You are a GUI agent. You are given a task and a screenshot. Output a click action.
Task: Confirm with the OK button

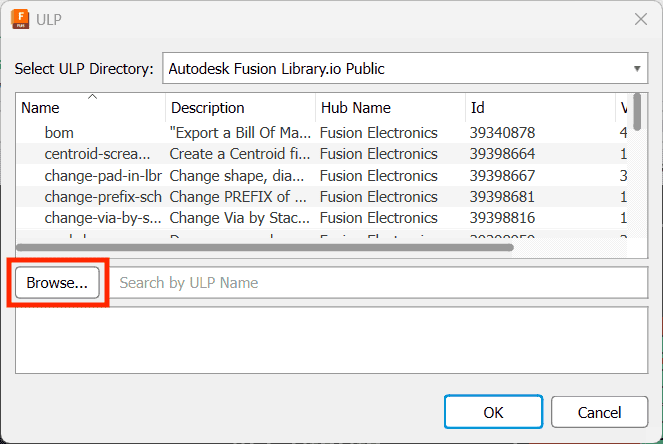[493, 412]
